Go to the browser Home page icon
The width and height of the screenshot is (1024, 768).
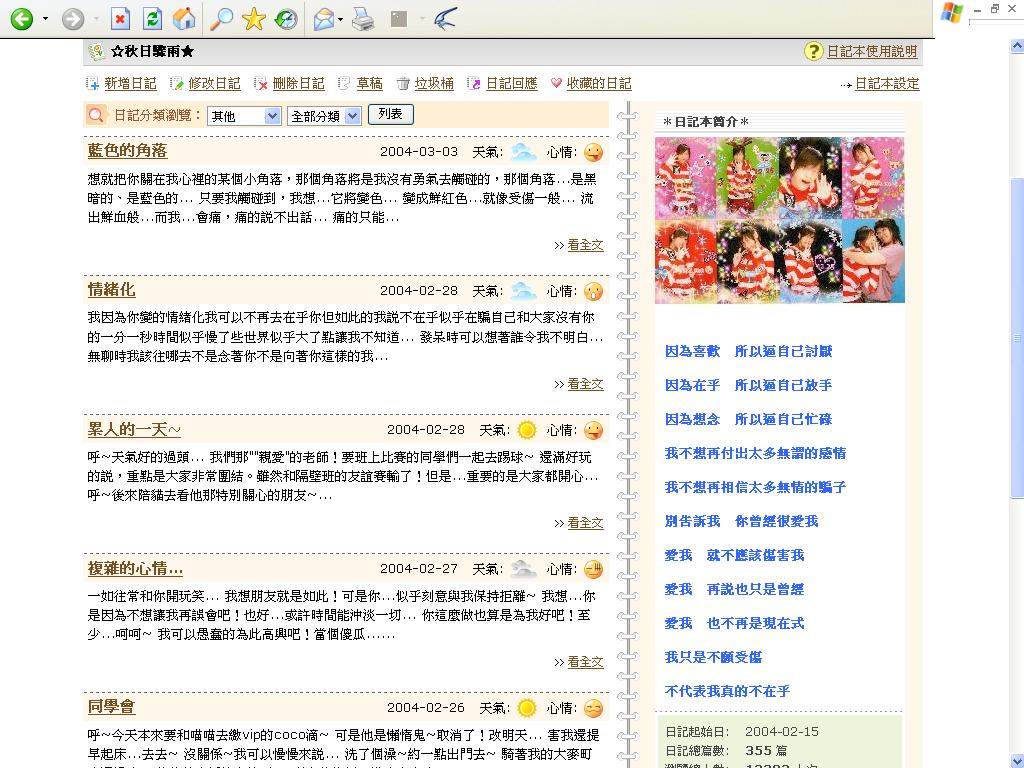coord(184,18)
